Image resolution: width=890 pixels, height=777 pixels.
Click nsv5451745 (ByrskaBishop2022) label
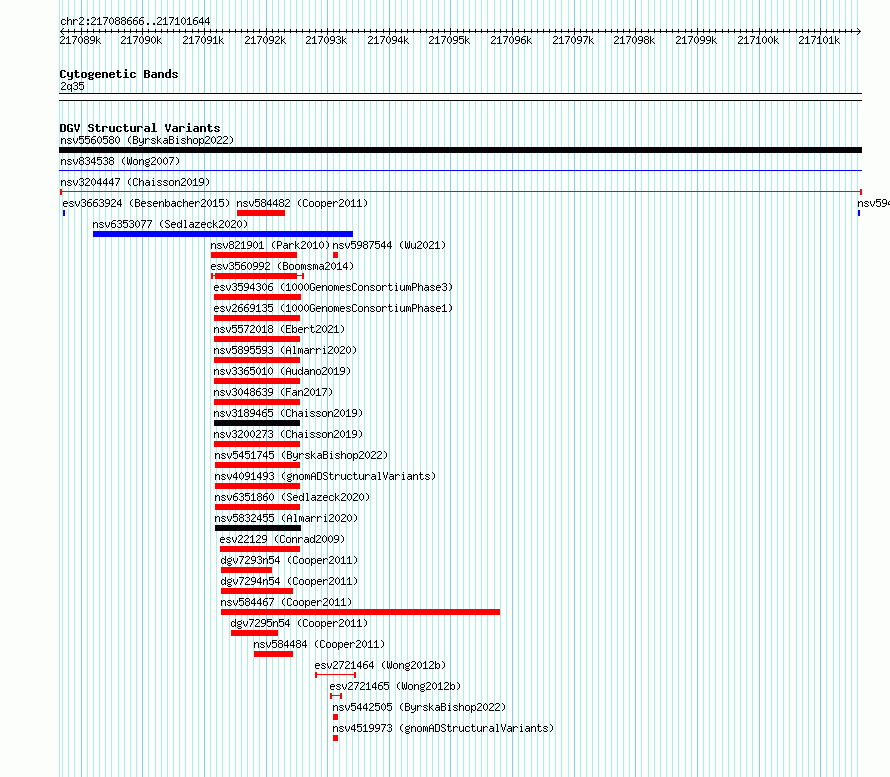pos(301,455)
